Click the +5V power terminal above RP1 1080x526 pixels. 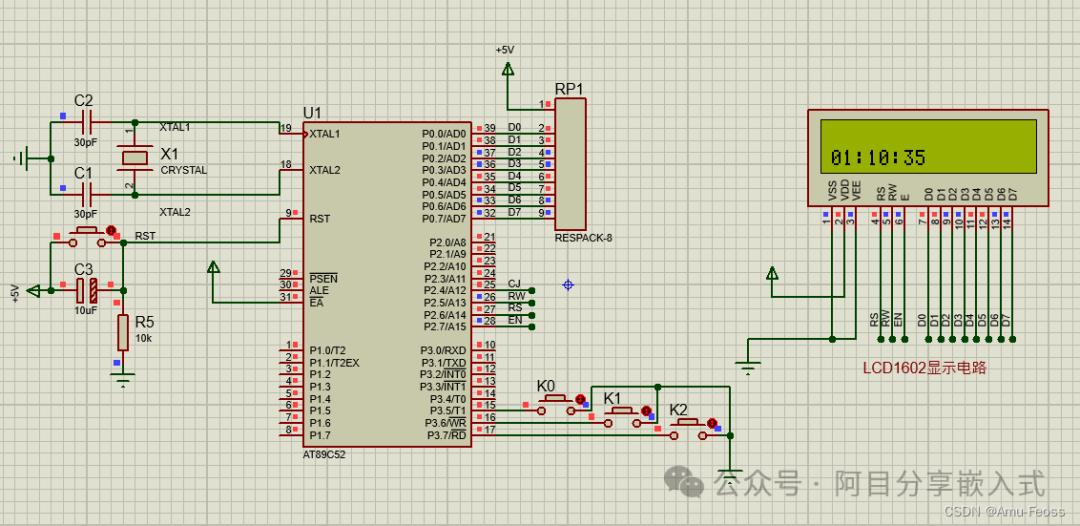(508, 68)
